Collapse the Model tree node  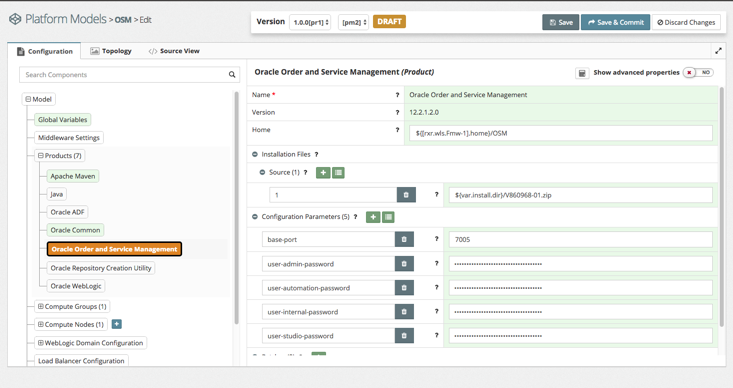coord(28,99)
